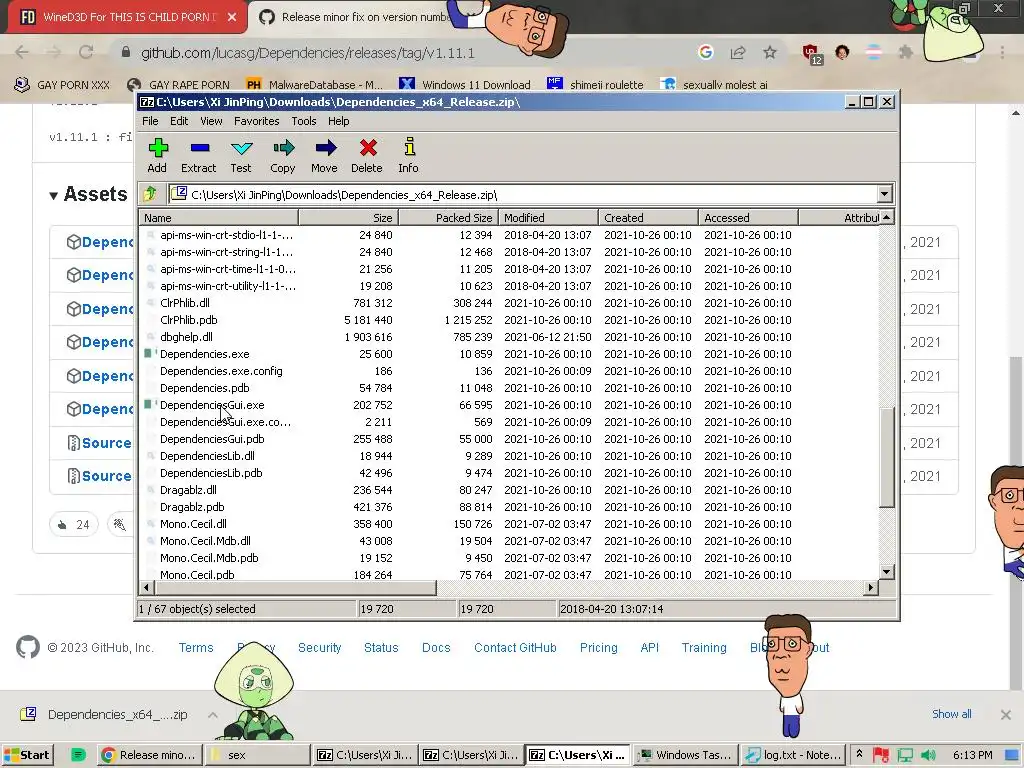
Task: Sort by Created column header
Action: [x=648, y=217]
